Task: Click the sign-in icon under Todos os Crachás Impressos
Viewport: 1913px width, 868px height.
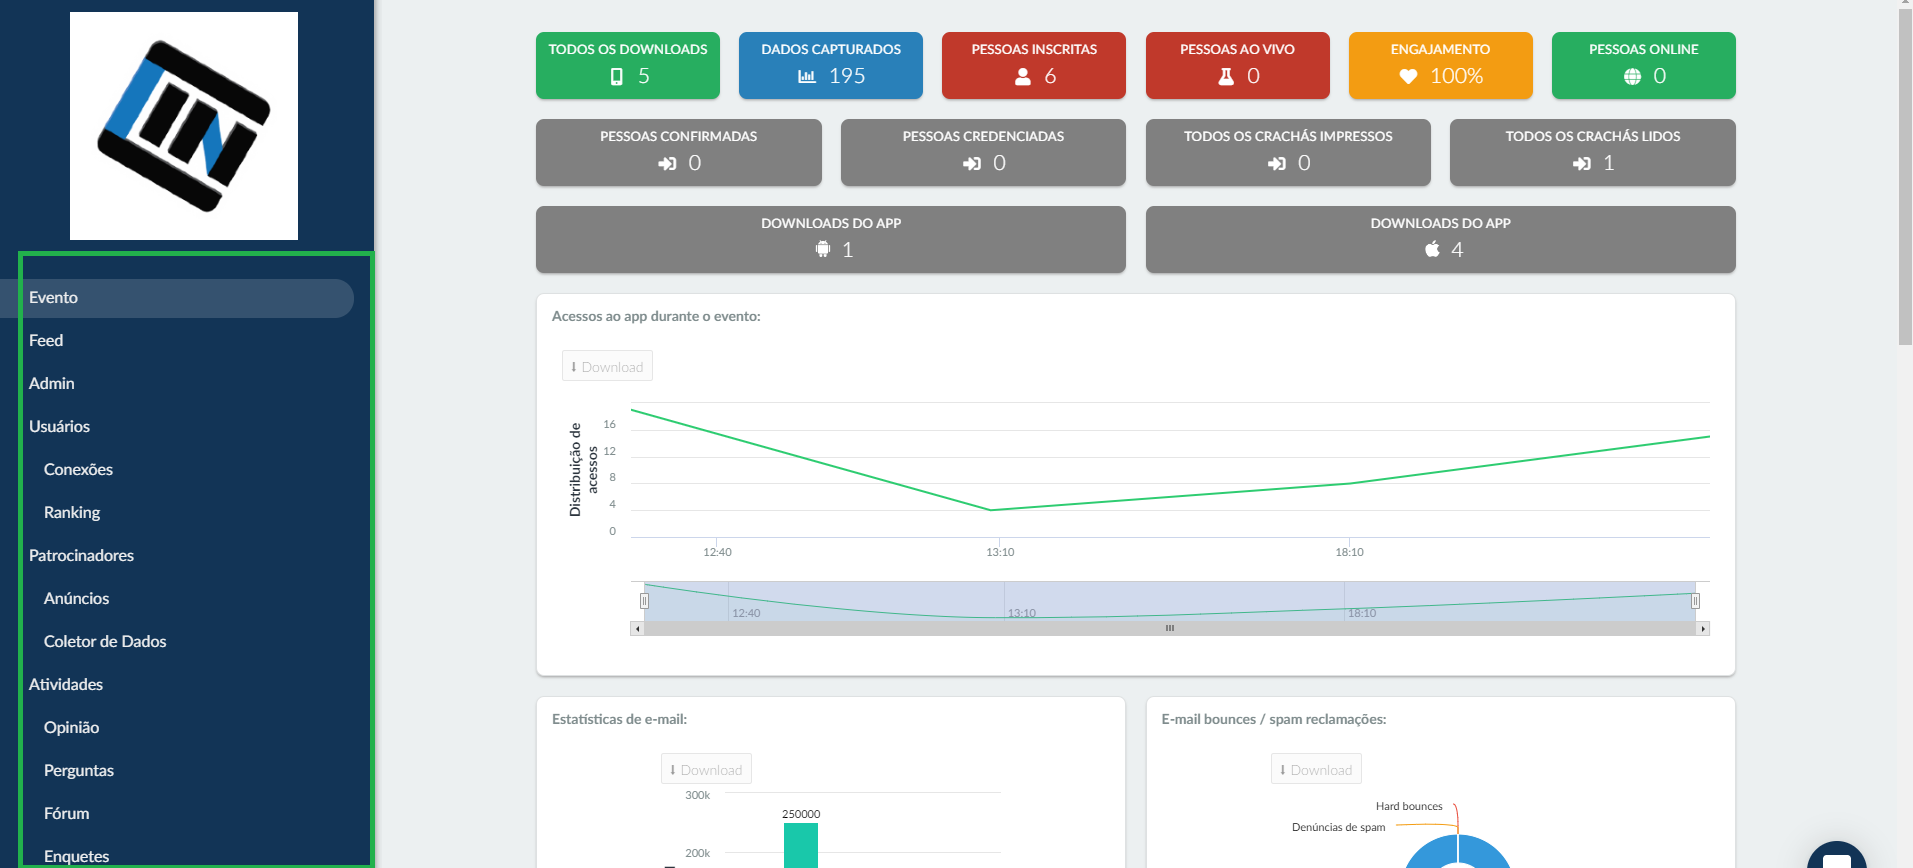Action: 1277,163
